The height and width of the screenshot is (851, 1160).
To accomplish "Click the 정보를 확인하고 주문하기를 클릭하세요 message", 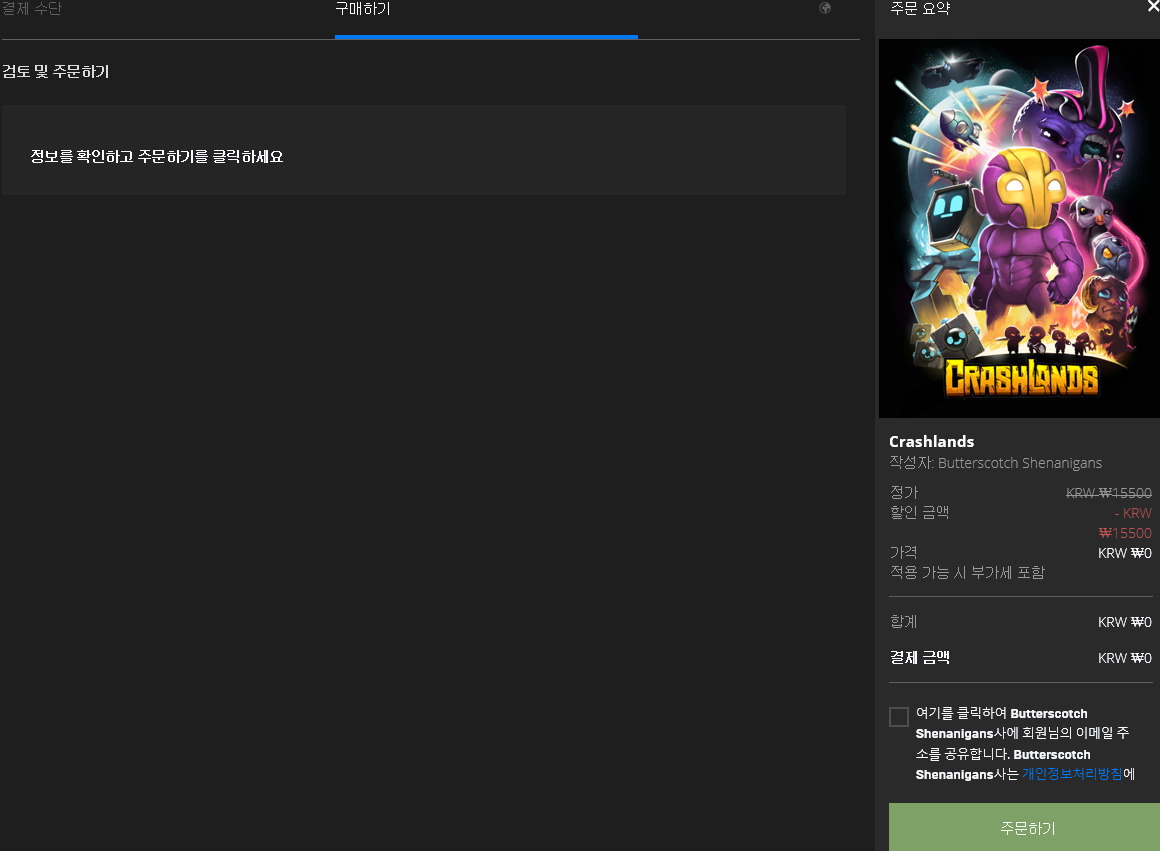I will click(x=157, y=157).
